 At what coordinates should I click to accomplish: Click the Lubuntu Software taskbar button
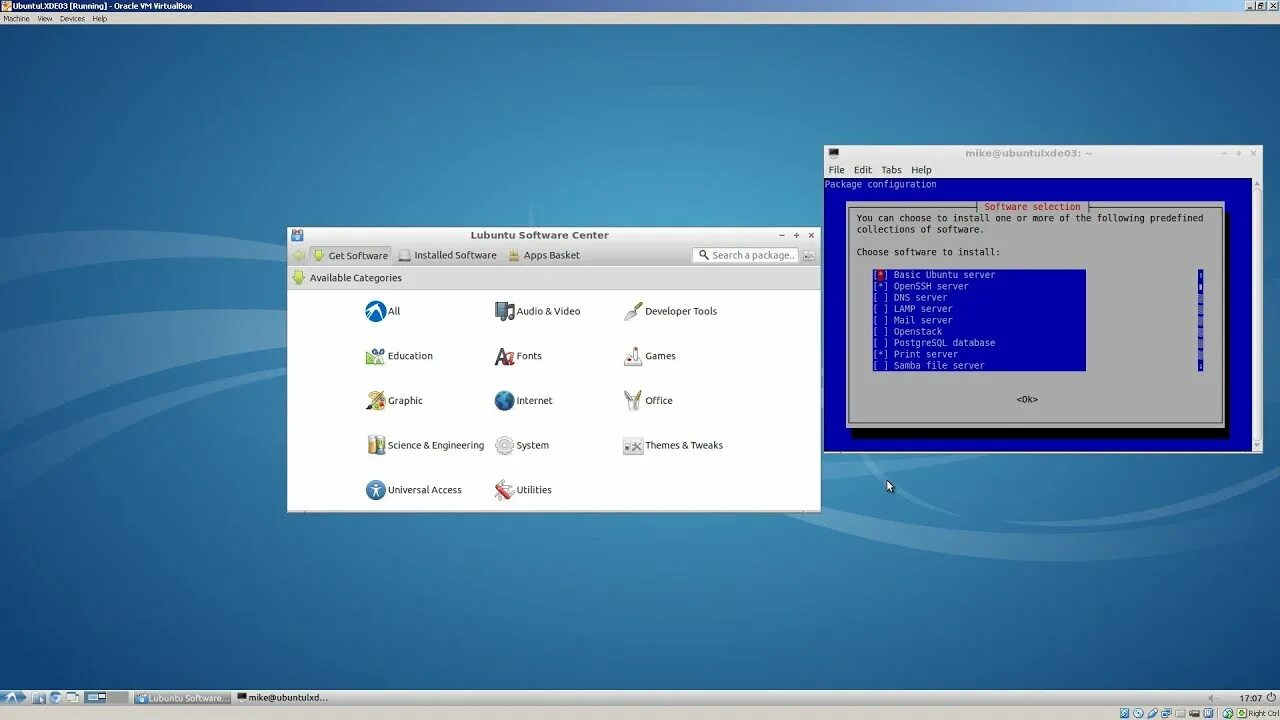[182, 698]
